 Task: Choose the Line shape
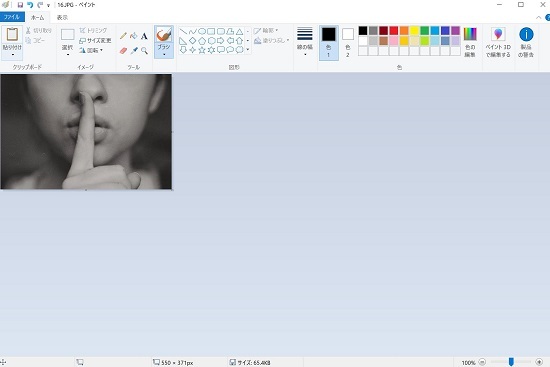[183, 31]
